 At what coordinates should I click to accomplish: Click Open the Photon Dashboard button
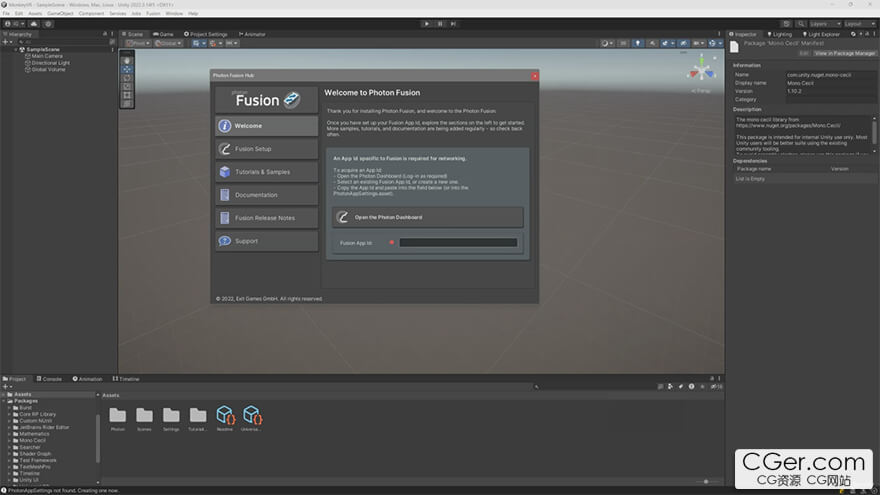coord(428,217)
